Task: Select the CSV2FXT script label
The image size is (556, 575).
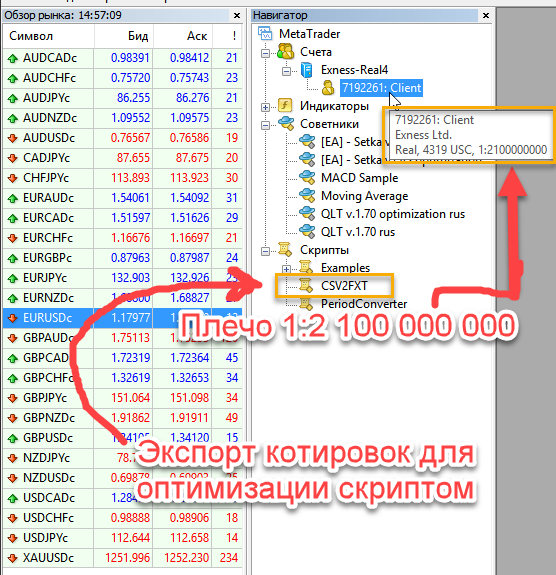Action: click(x=344, y=286)
